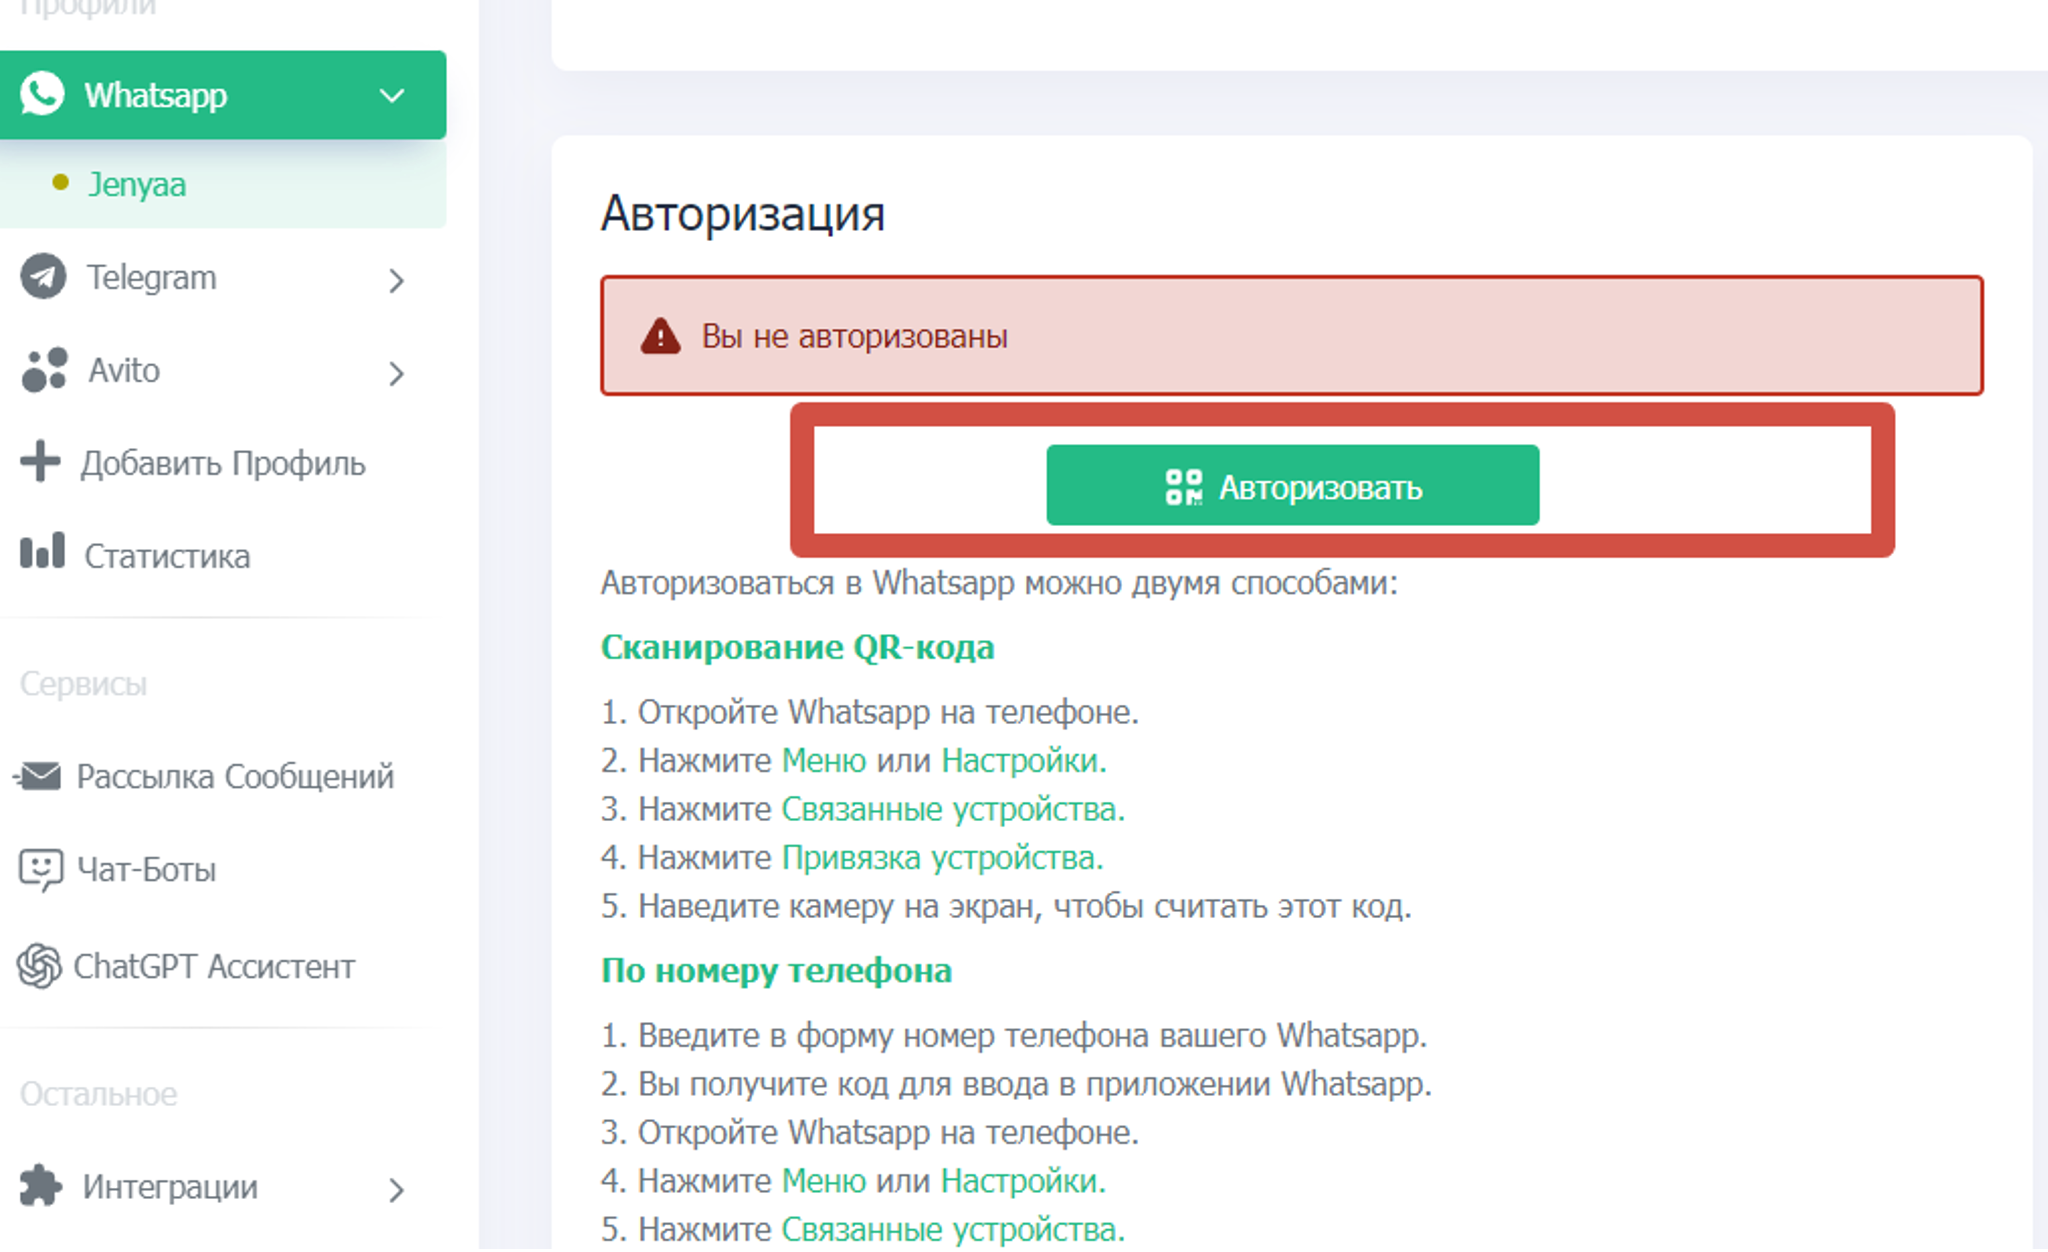Click Настройки in QR step 2
This screenshot has width=2048, height=1252.
point(1024,760)
